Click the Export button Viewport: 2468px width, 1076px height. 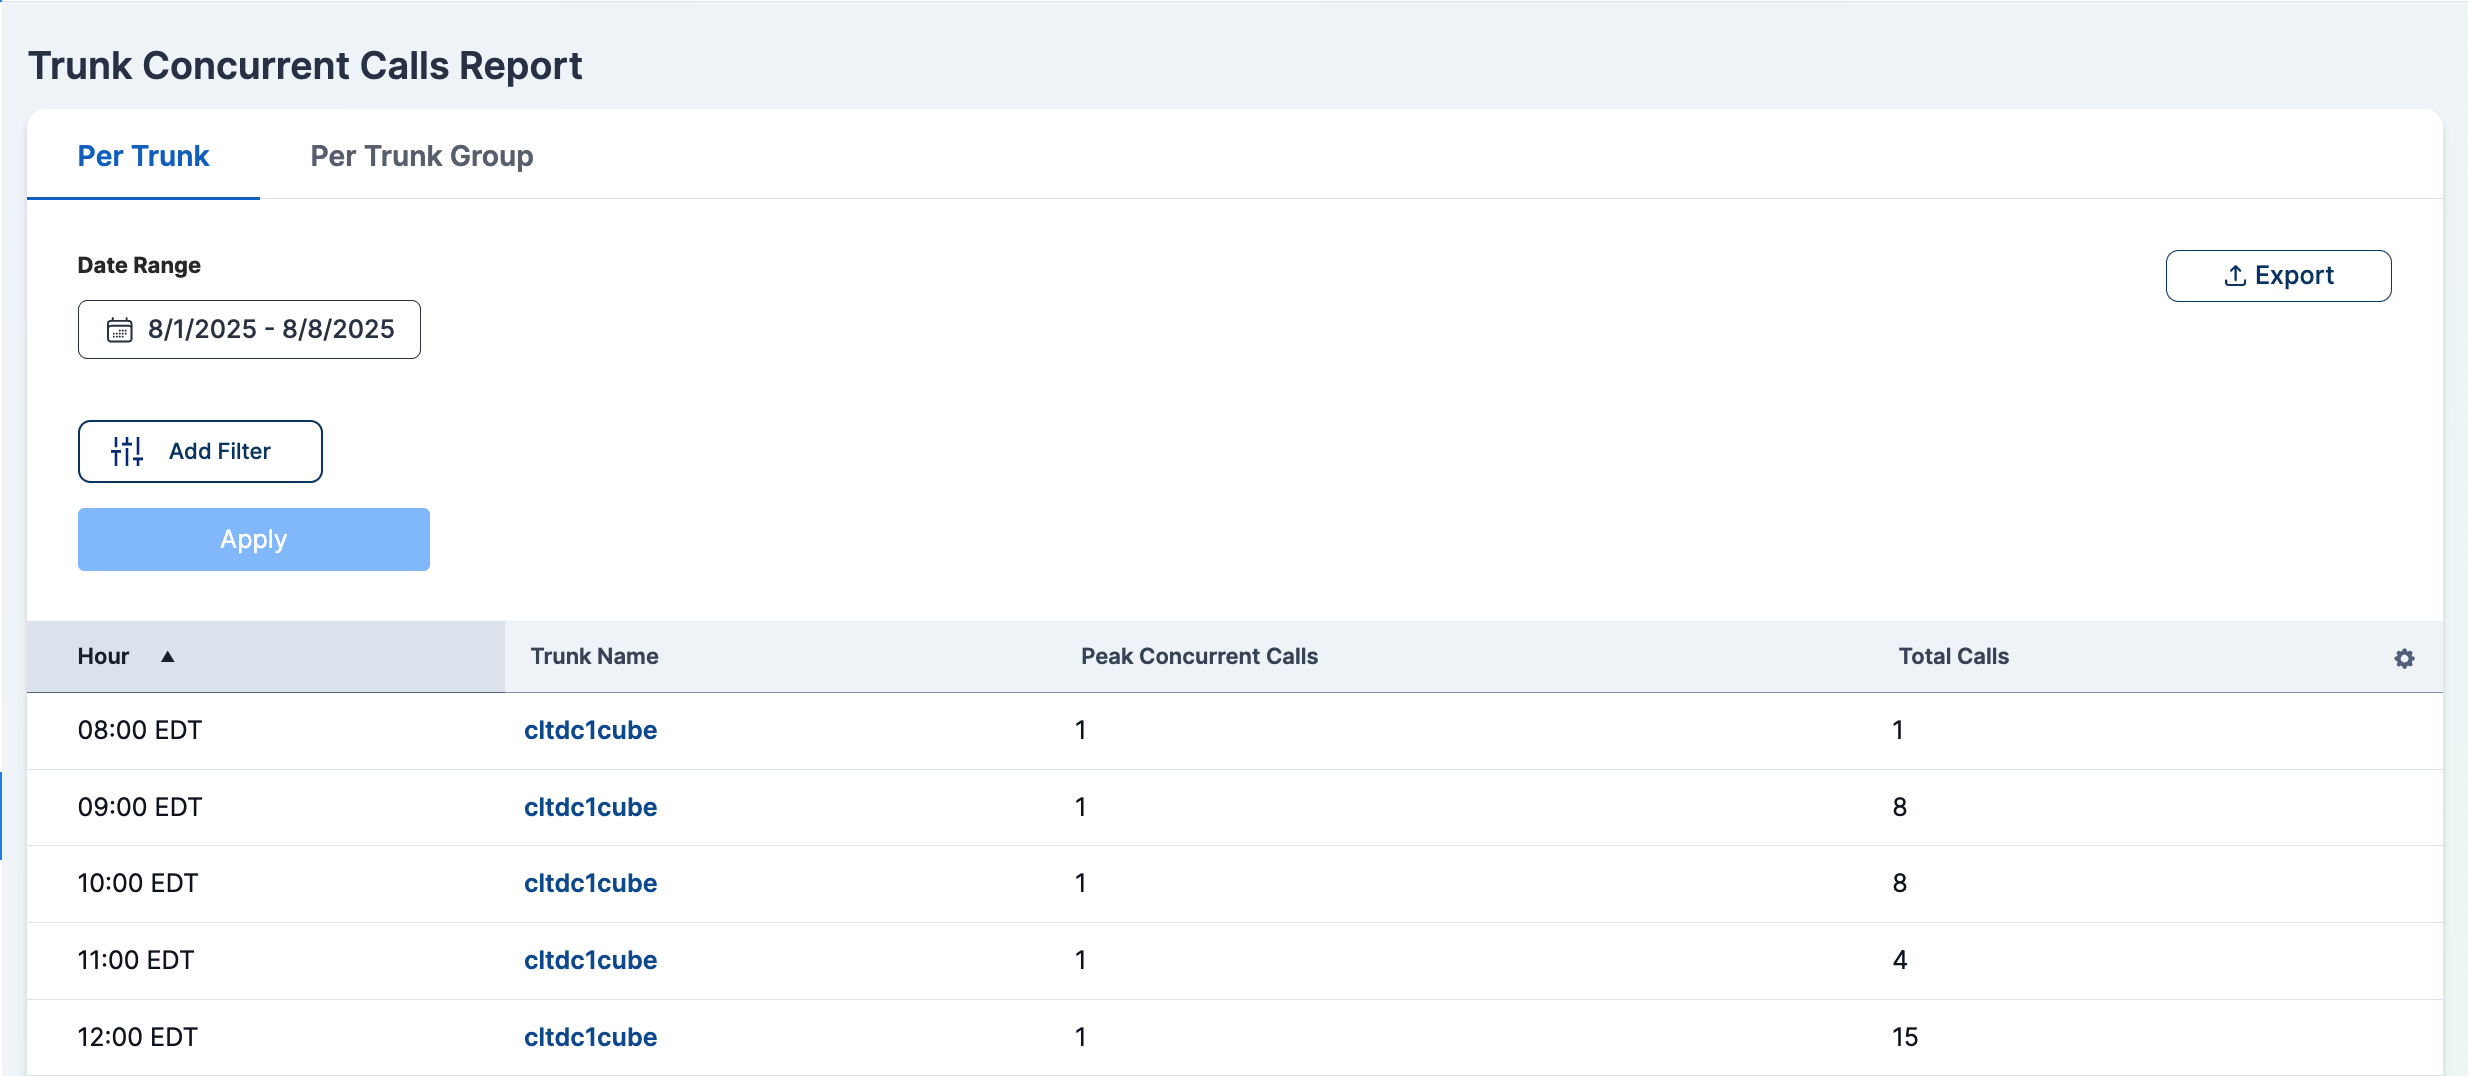[x=2278, y=275]
